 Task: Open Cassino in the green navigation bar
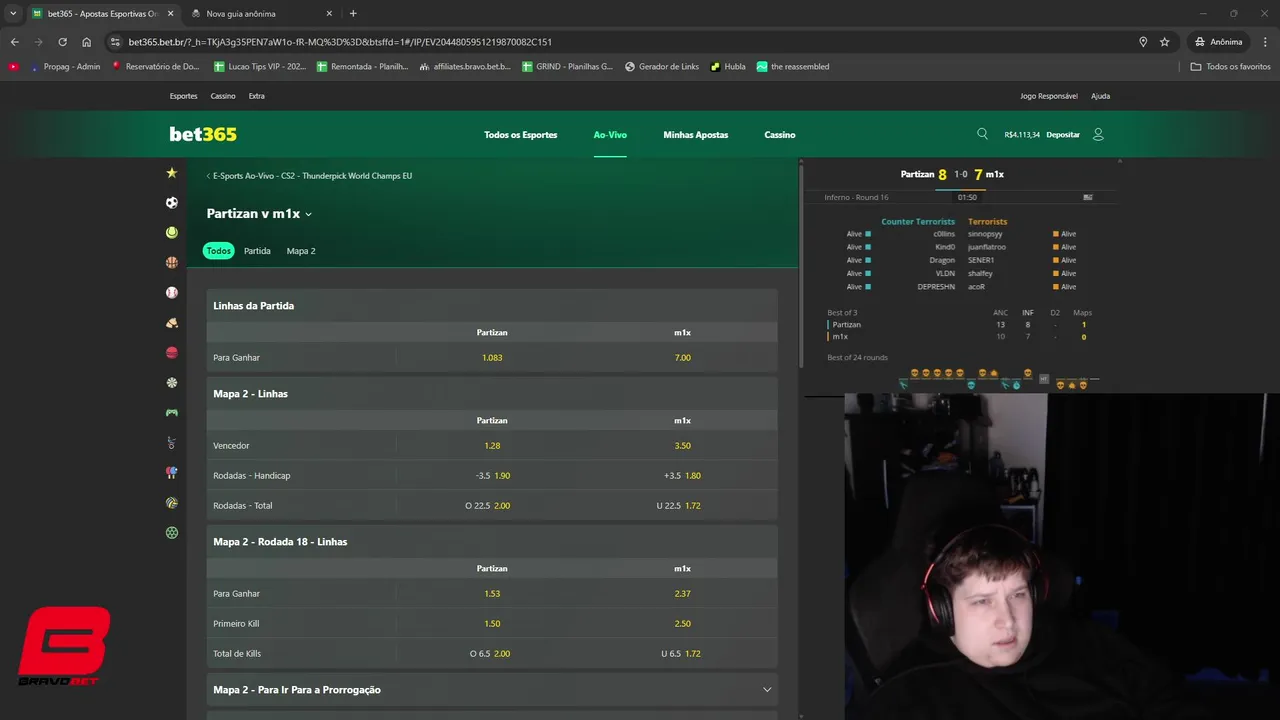coord(780,134)
